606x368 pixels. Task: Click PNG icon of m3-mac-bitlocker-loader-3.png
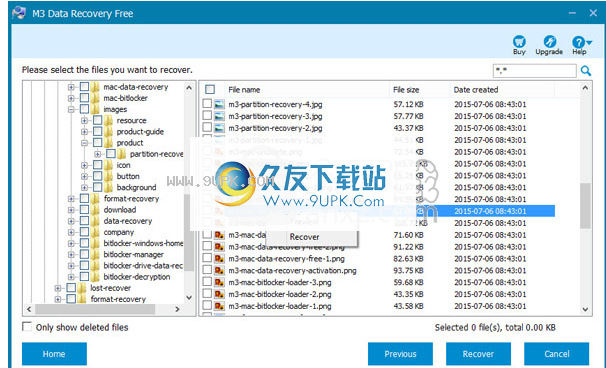[220, 282]
